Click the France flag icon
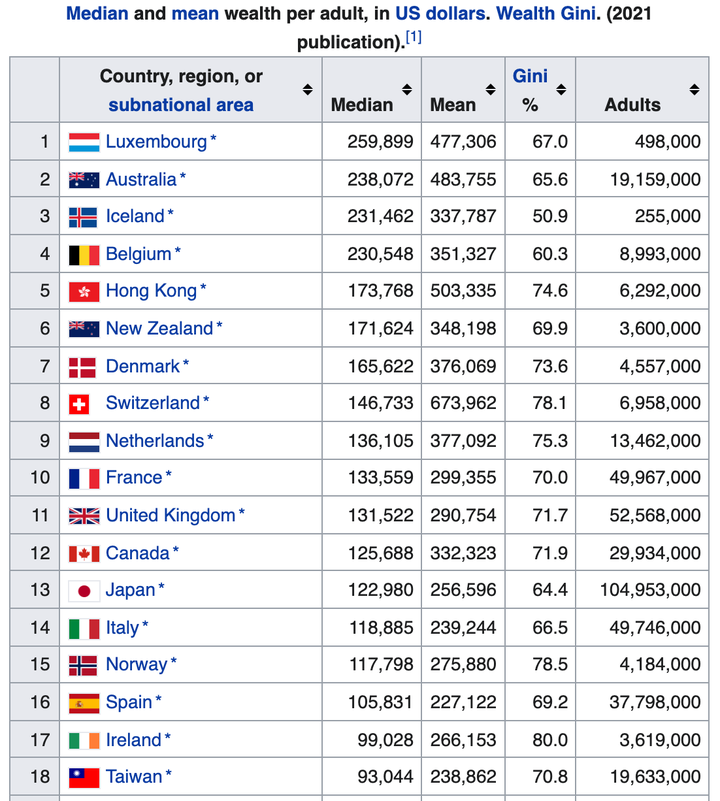Screen dimensions: 720x801 (84, 479)
